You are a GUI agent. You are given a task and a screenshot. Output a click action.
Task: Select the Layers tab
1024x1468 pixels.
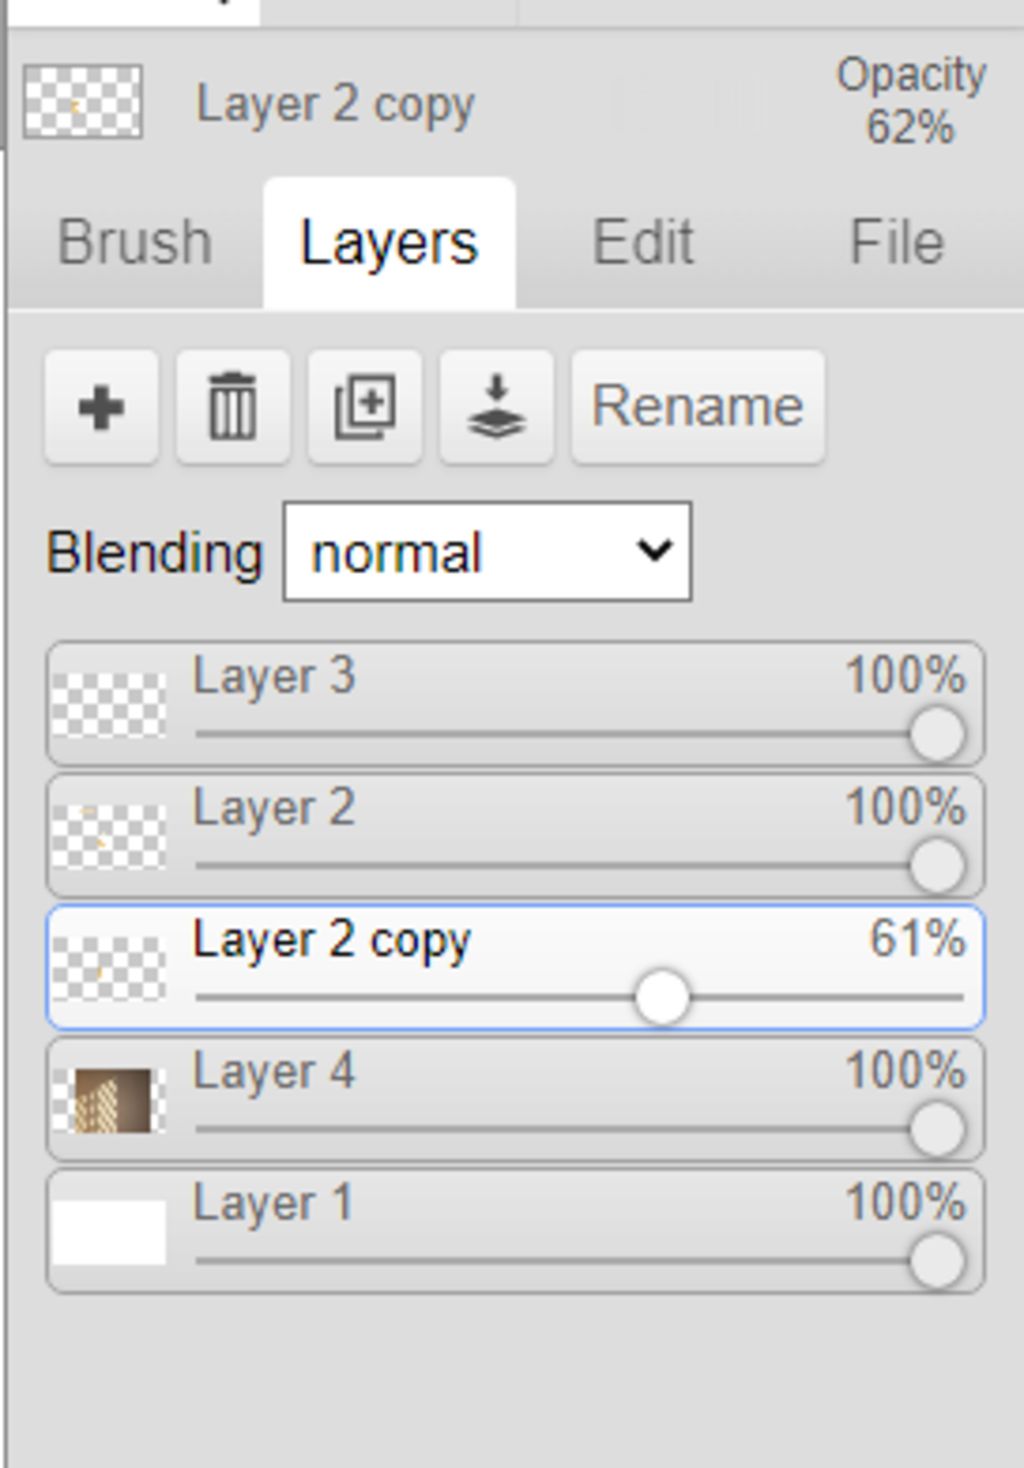coord(389,243)
